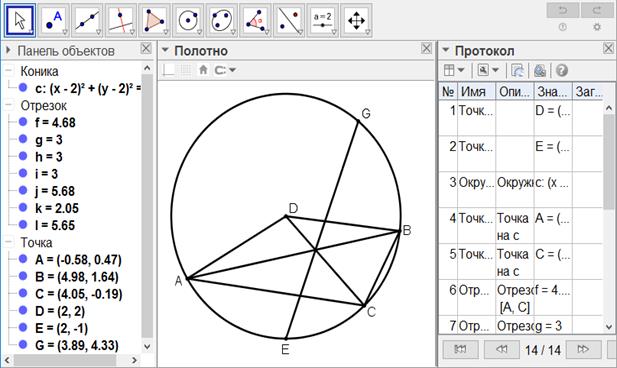The width and height of the screenshot is (617, 368).
Task: Click the Undo button
Action: pos(563,10)
